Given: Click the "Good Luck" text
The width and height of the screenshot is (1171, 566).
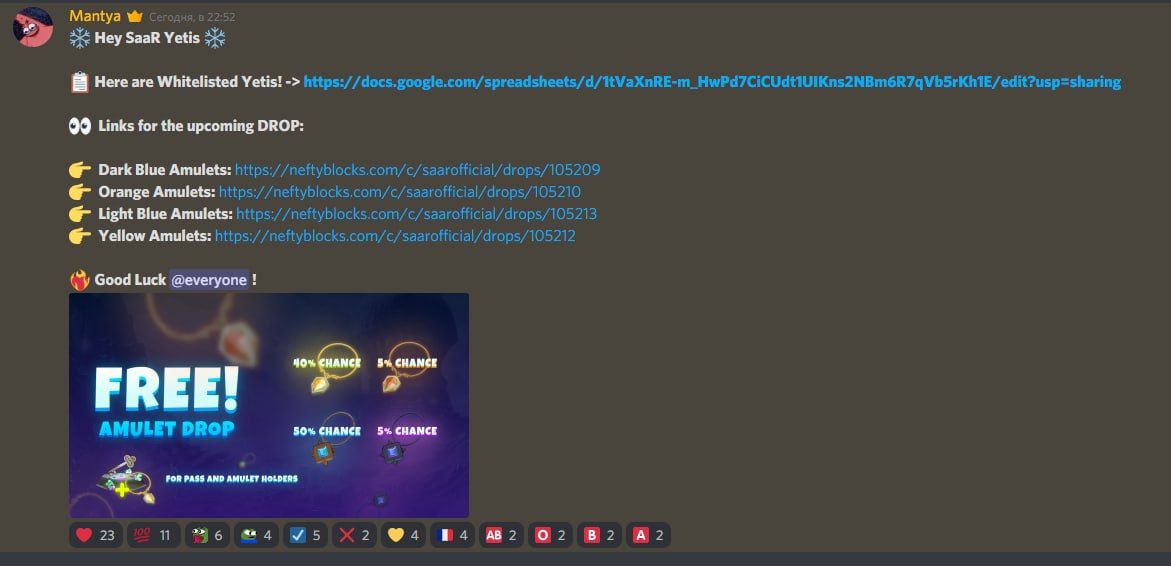Looking at the screenshot, I should (130, 280).
